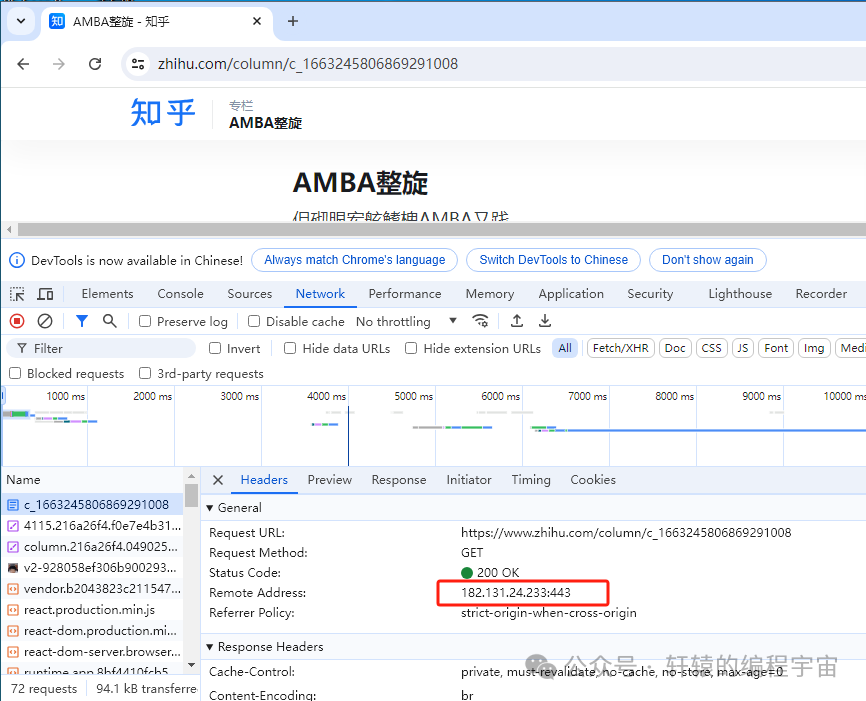Viewport: 866px width, 701px height.
Task: Select react.production.min.js request
Action: (x=92, y=610)
